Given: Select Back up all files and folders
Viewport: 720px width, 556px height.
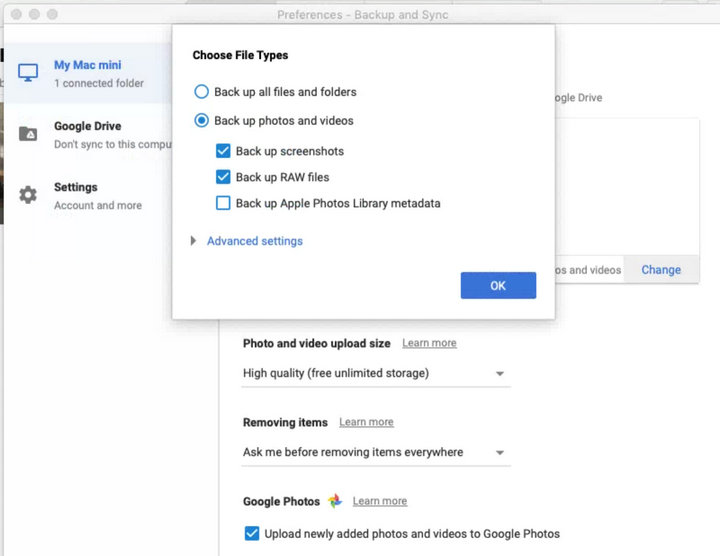Looking at the screenshot, I should point(203,92).
